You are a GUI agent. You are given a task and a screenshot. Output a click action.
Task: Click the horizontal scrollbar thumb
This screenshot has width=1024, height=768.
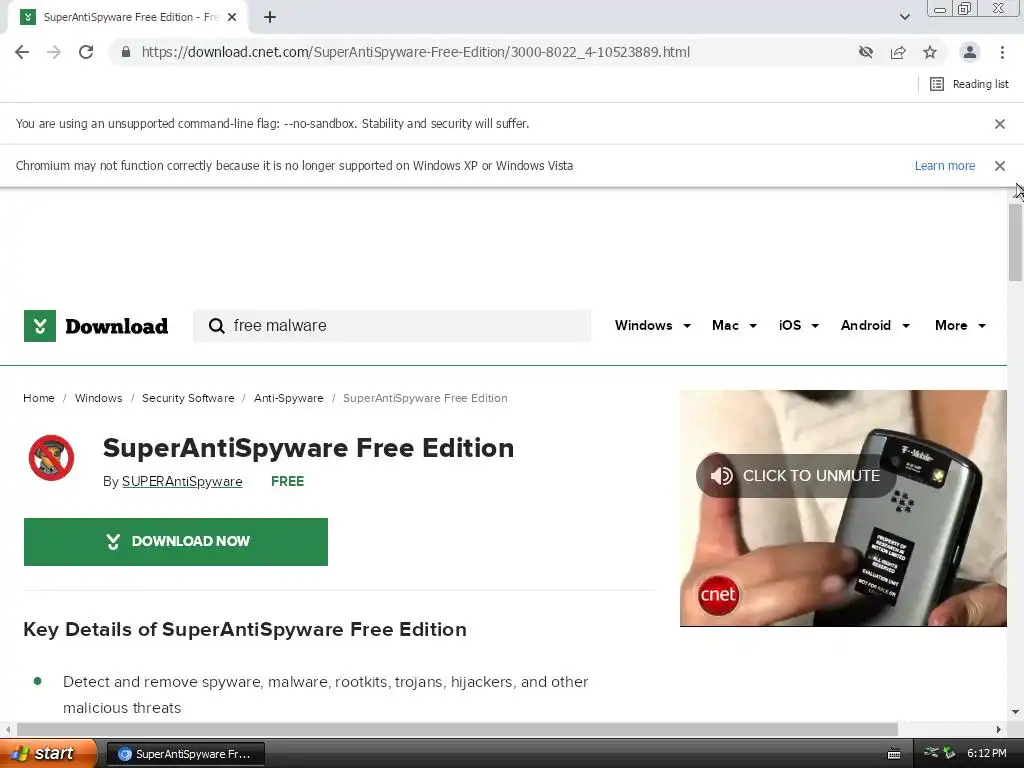click(x=457, y=729)
